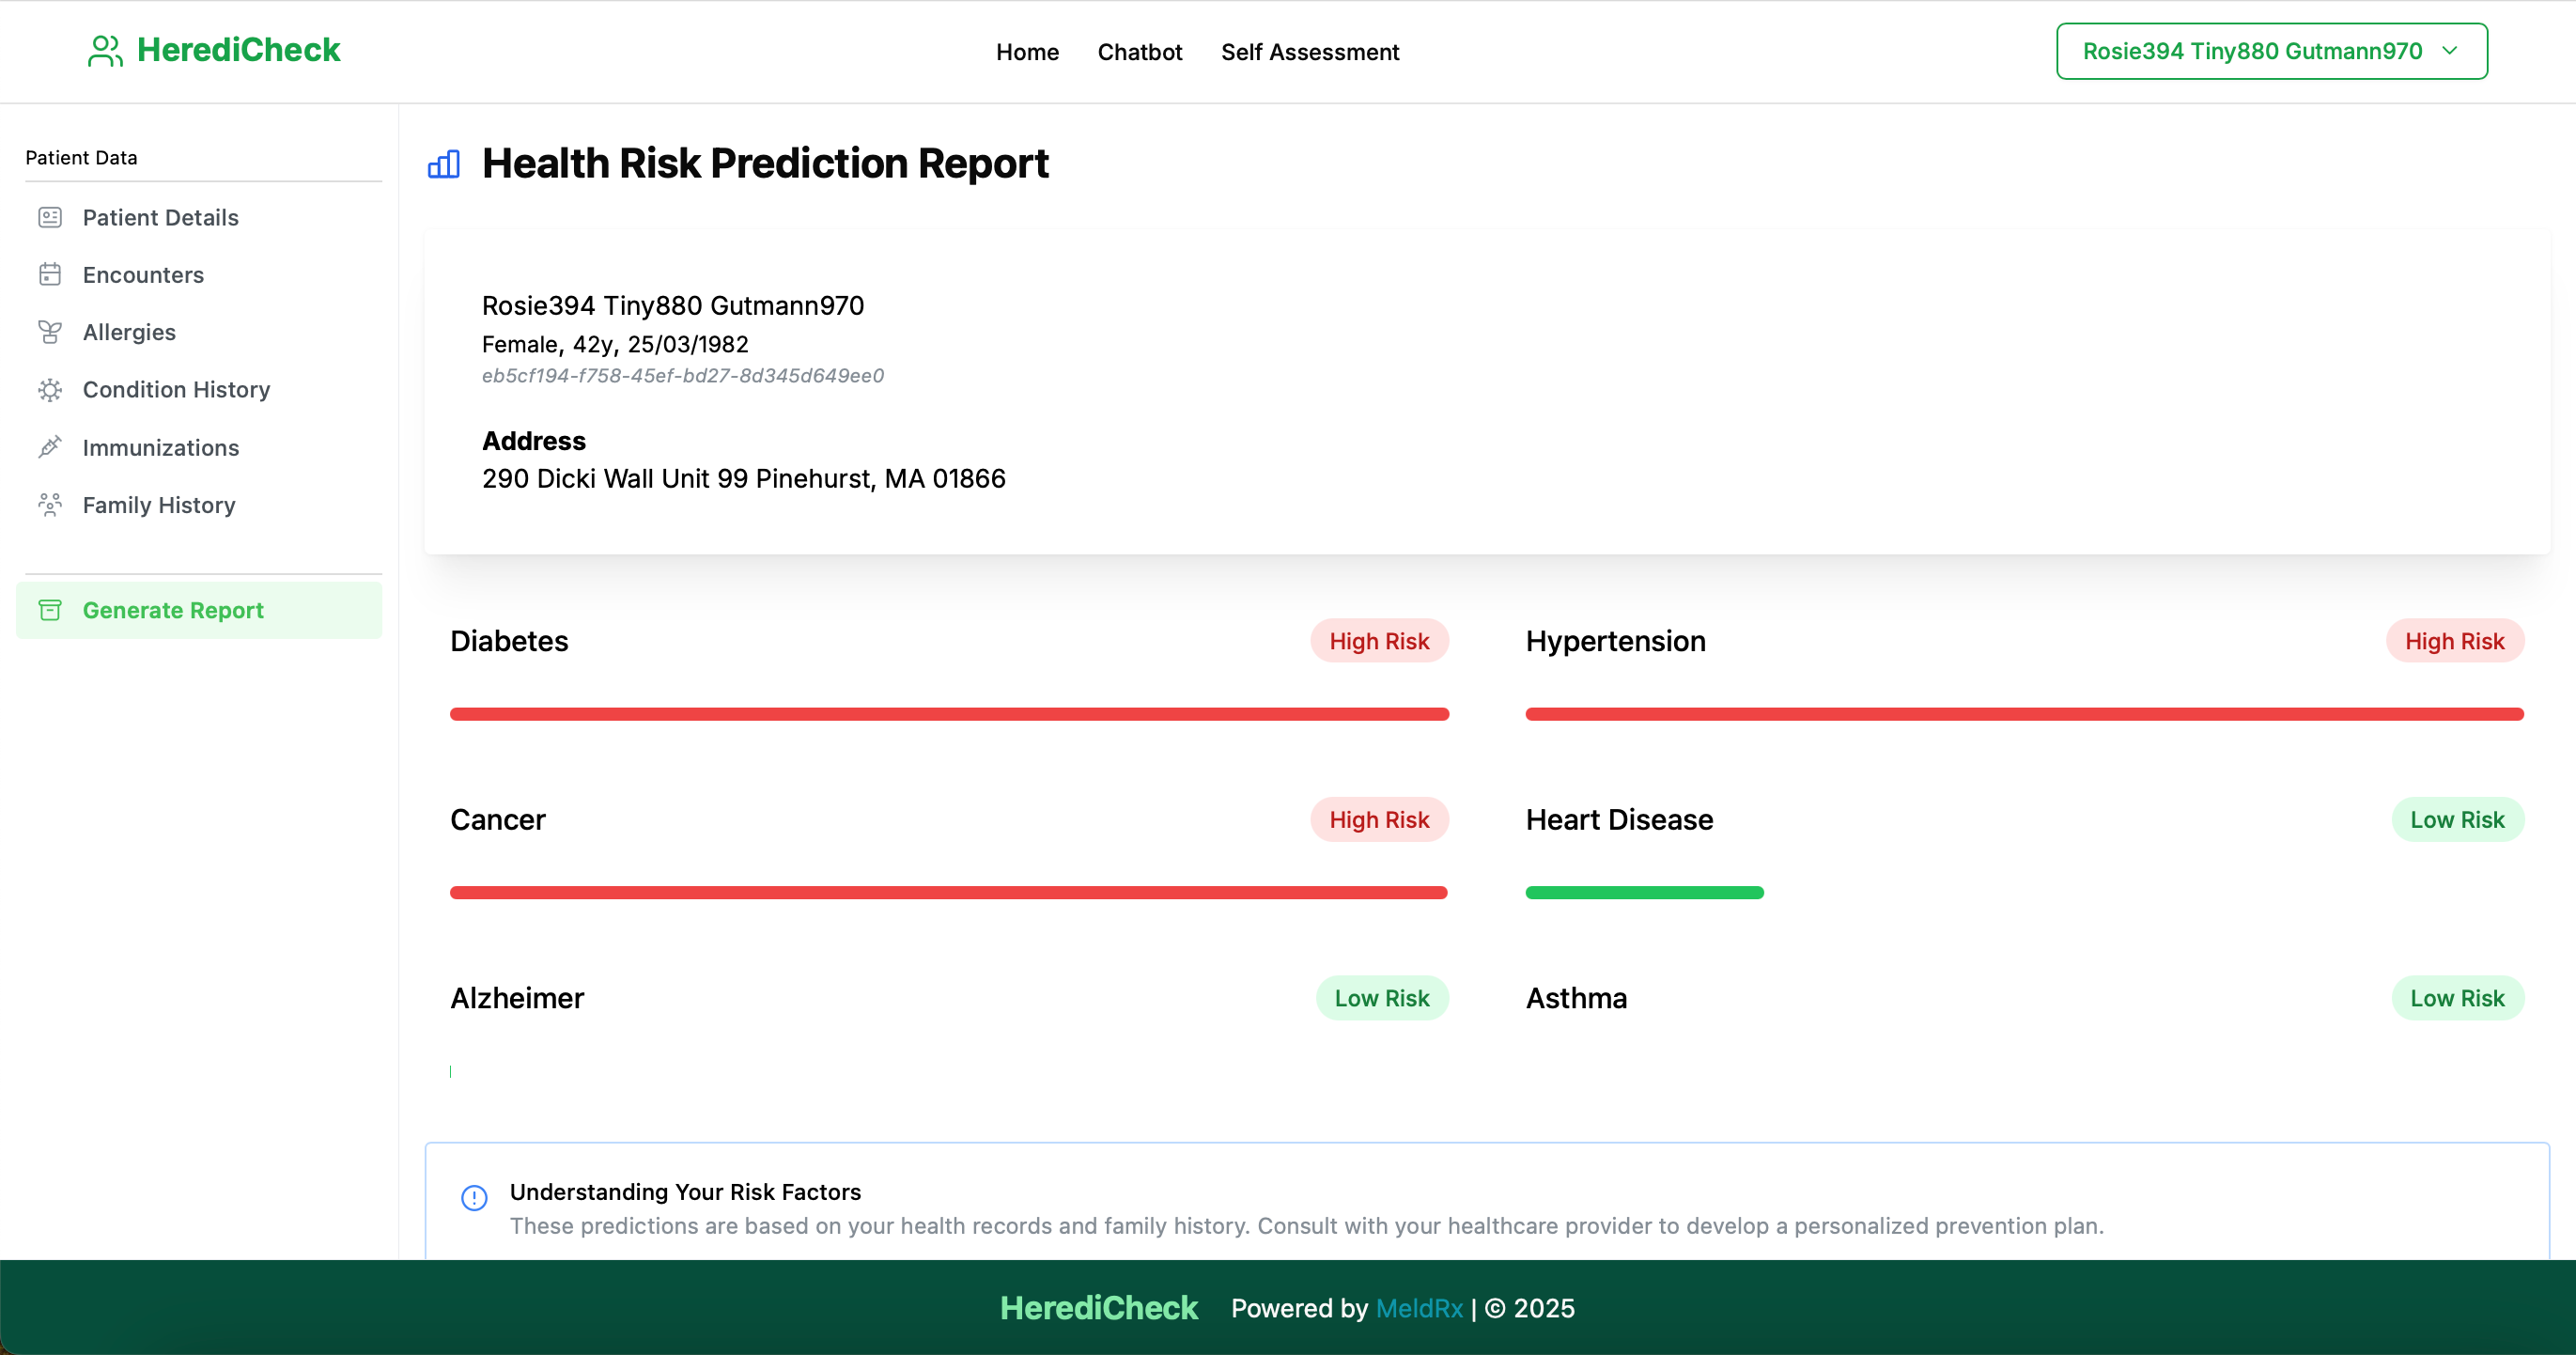The image size is (2576, 1355).
Task: Click the HerediCheck logo icon
Action: click(x=105, y=51)
